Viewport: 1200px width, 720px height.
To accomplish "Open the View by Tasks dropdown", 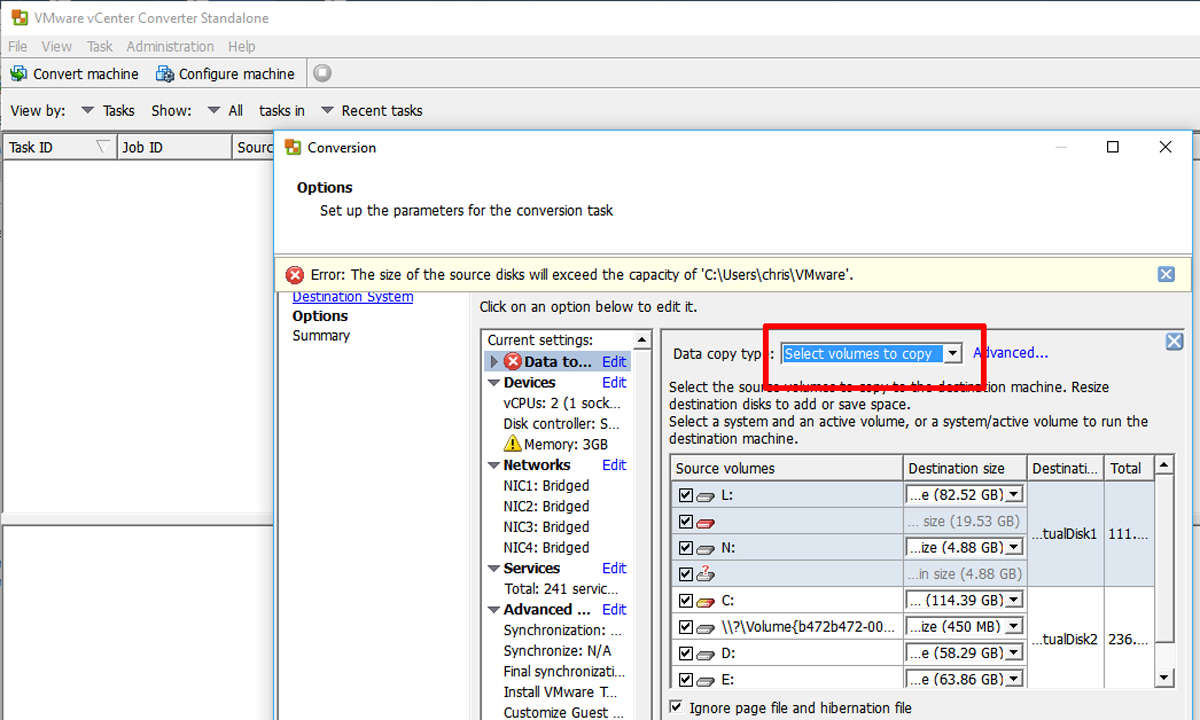I will tap(87, 111).
